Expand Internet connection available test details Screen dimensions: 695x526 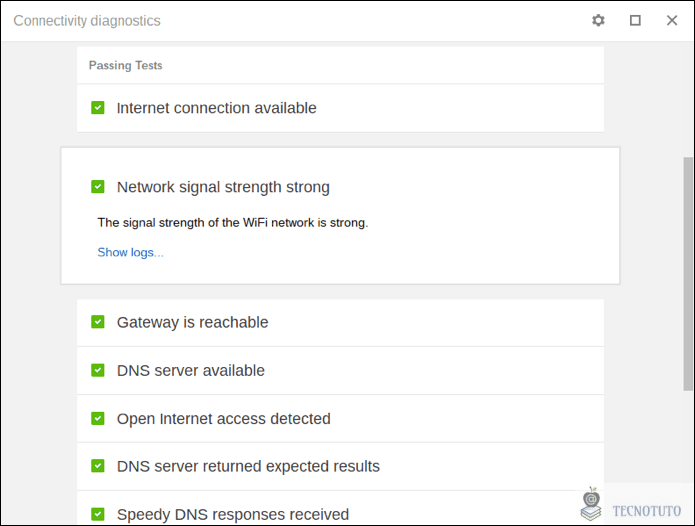pyautogui.click(x=340, y=108)
